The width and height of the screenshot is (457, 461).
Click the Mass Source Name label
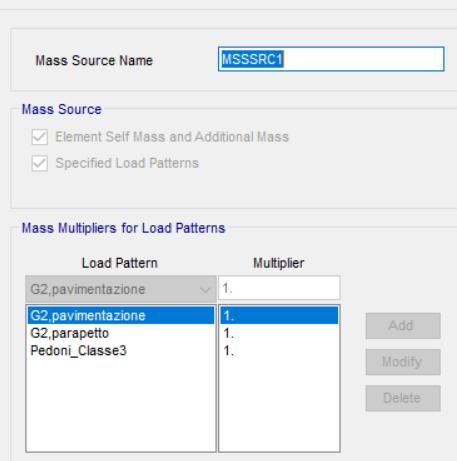94,60
